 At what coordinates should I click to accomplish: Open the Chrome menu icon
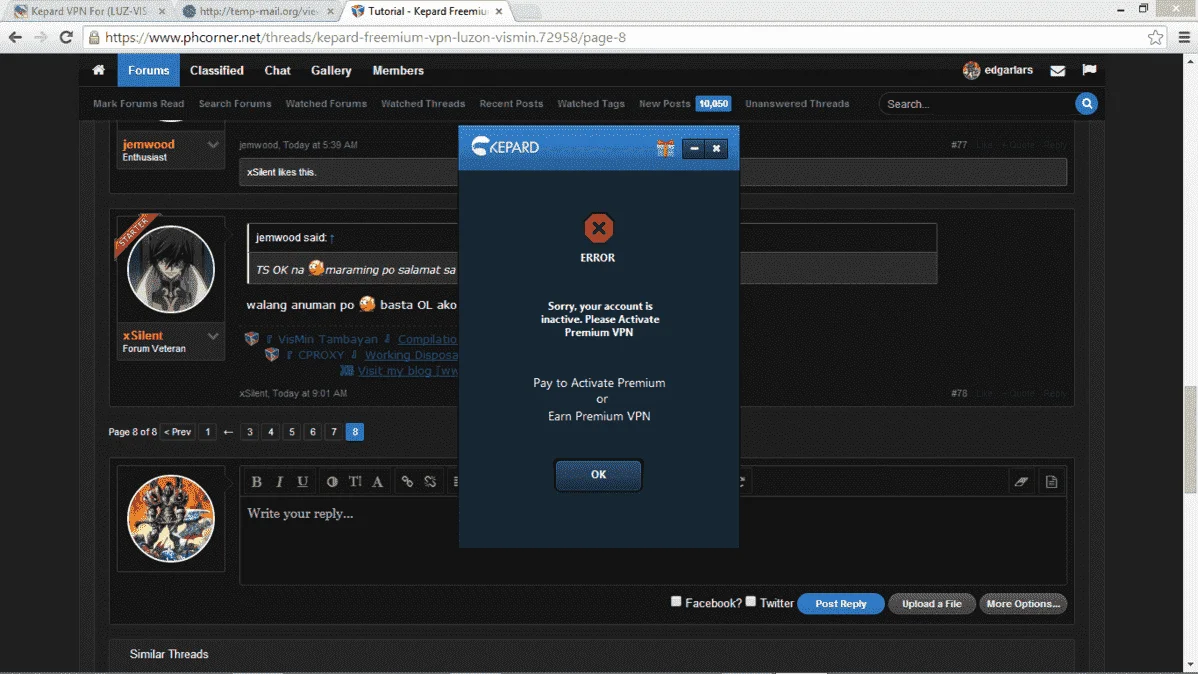click(x=1184, y=37)
